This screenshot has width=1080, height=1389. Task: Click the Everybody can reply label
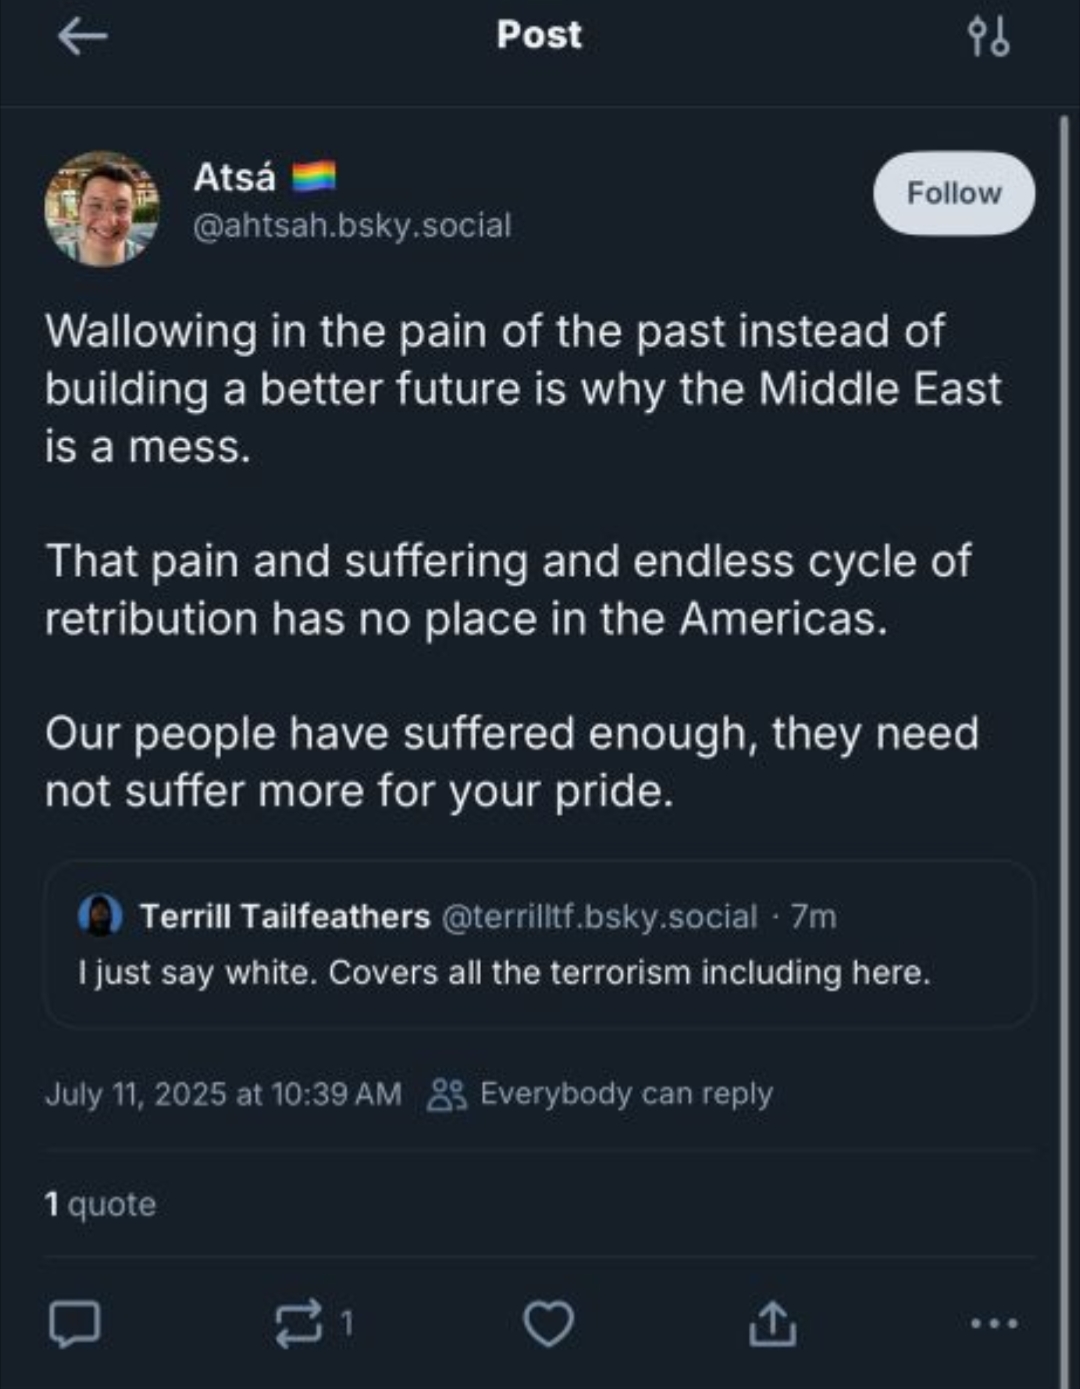pos(626,1094)
